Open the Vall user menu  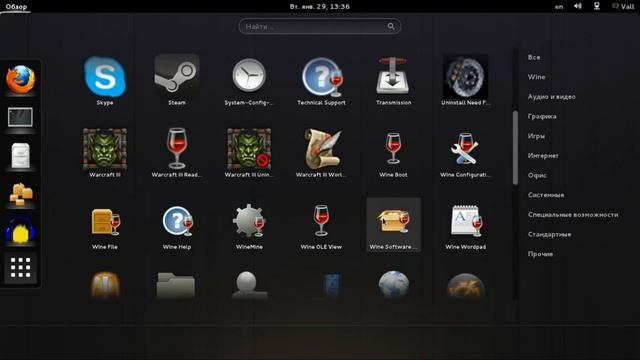tap(623, 7)
